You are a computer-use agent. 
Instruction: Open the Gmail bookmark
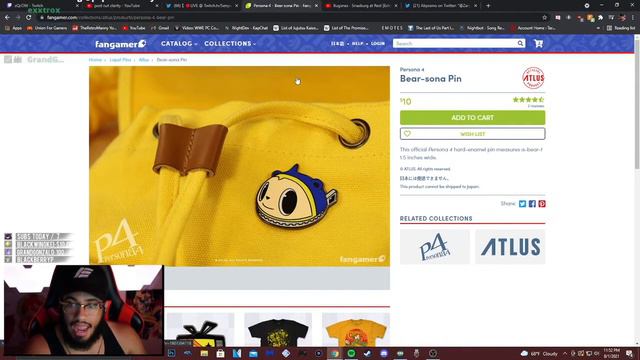[160, 28]
